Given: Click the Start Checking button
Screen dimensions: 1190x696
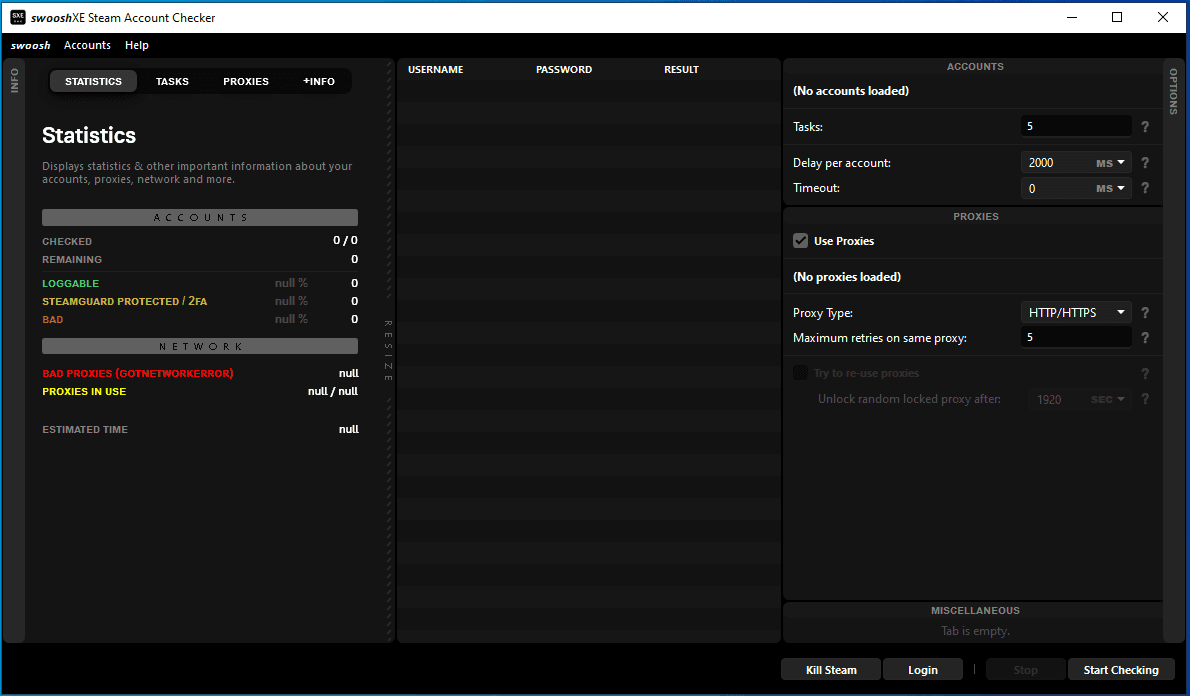Looking at the screenshot, I should [x=1121, y=669].
